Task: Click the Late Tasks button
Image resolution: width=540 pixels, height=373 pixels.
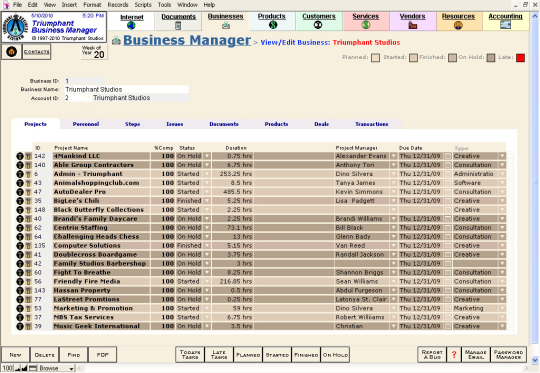Action: (x=219, y=354)
